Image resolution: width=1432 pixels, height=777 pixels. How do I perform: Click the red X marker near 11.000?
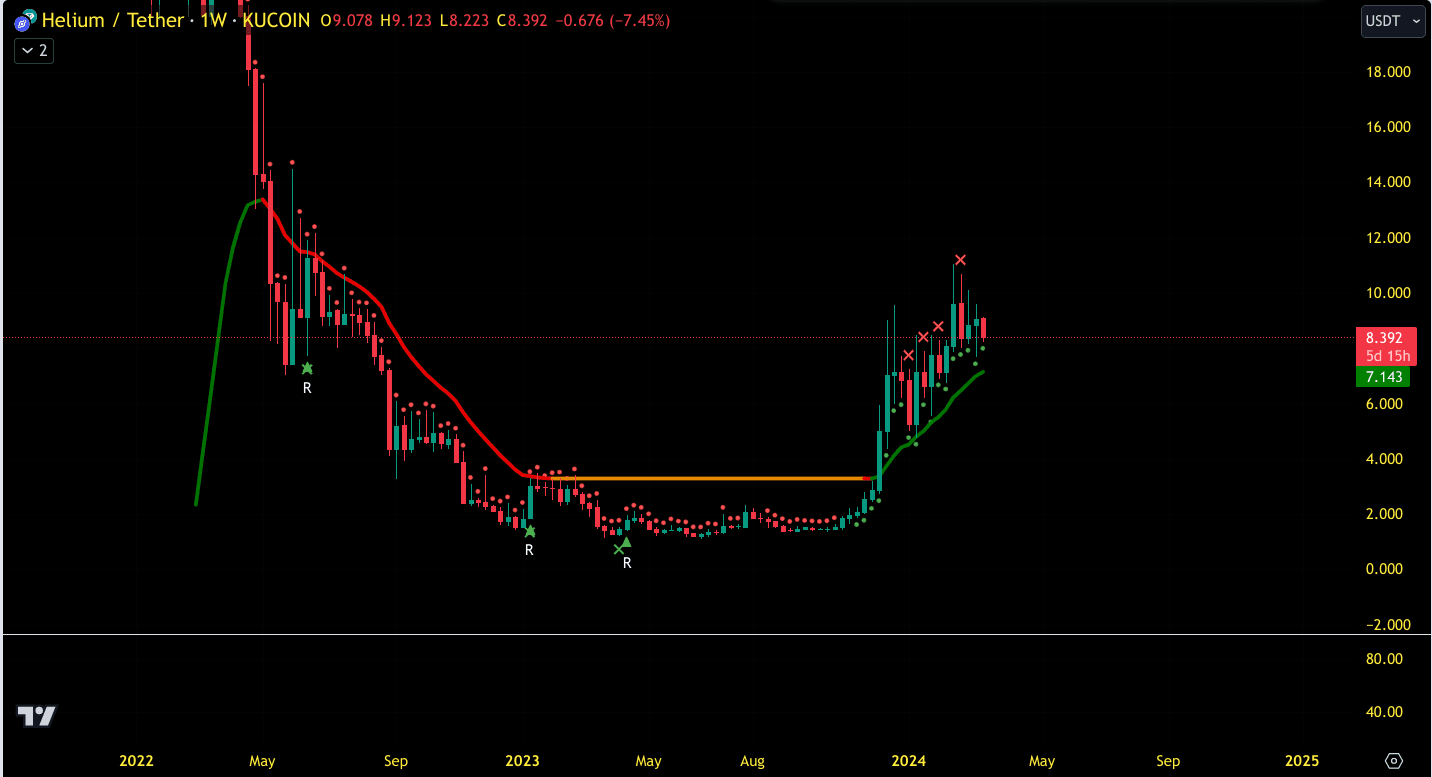pyautogui.click(x=960, y=260)
